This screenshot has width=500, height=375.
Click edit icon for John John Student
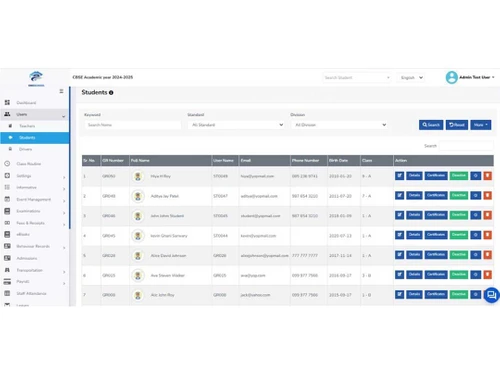(399, 215)
